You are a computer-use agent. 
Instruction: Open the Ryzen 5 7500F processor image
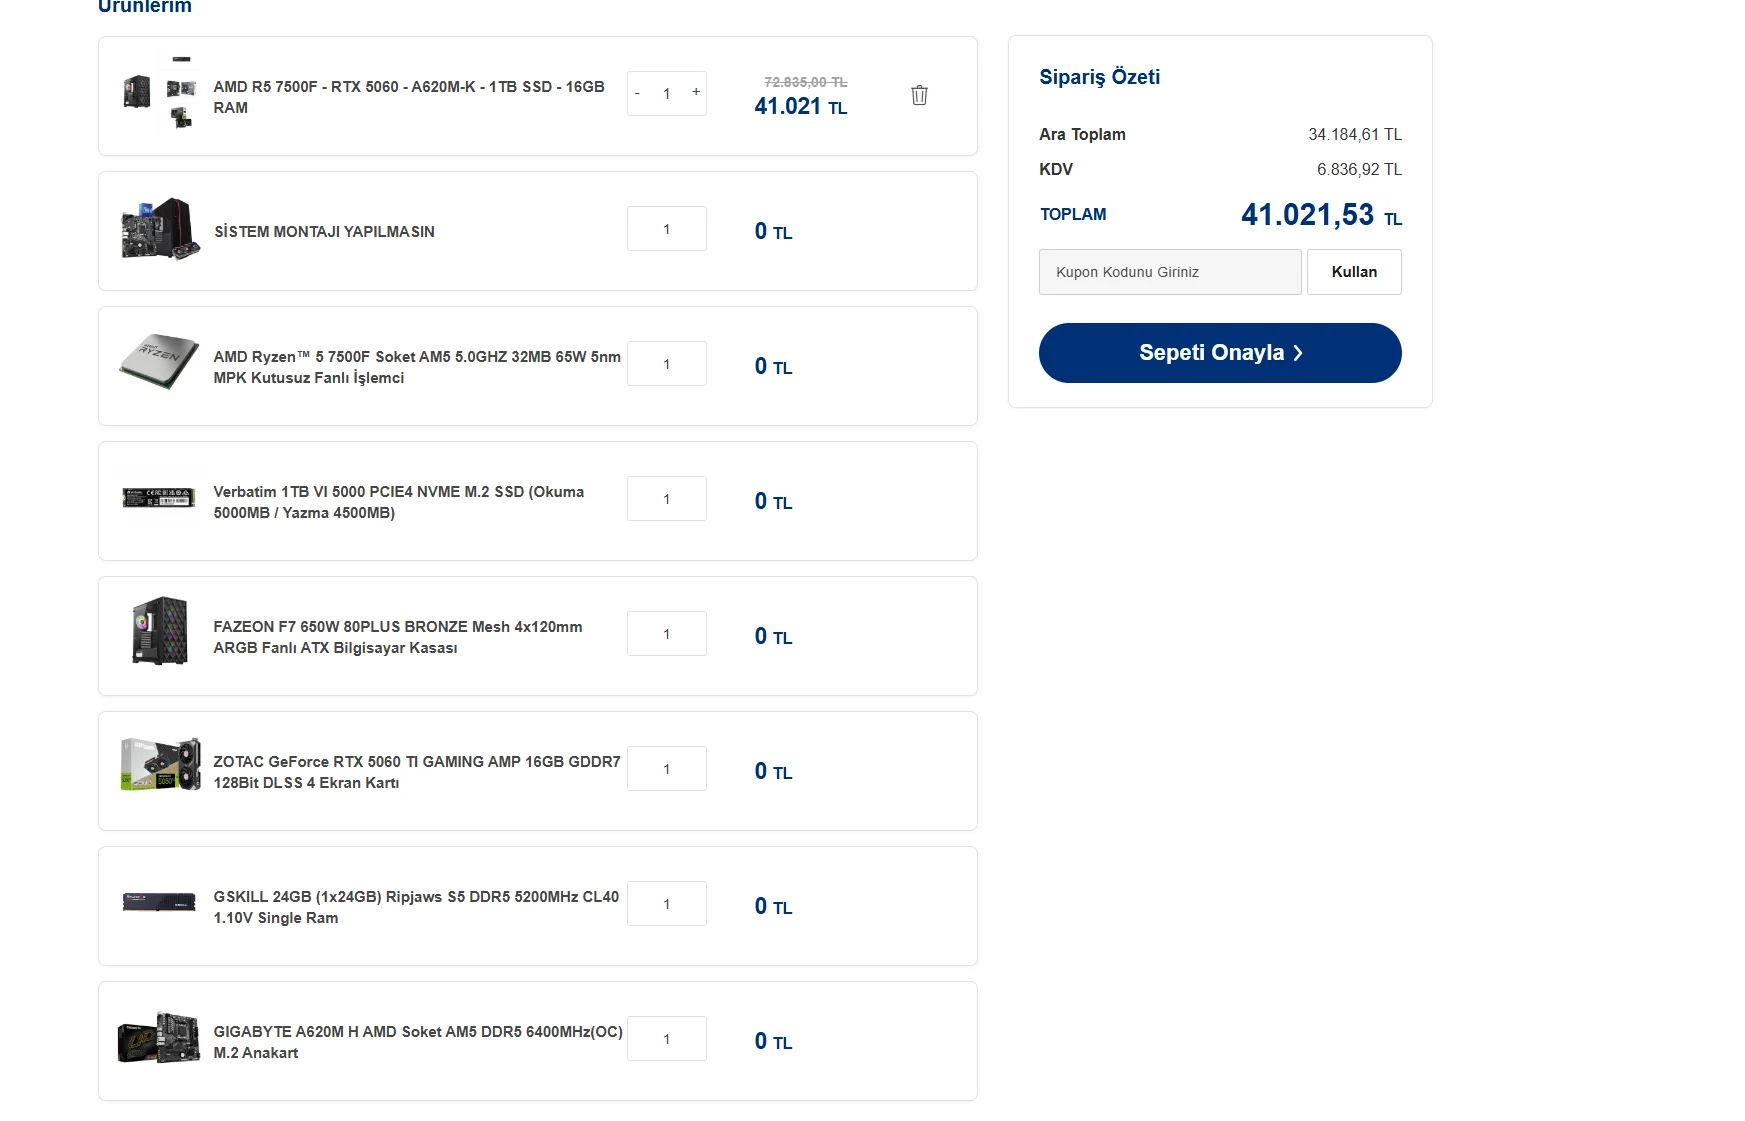point(159,362)
